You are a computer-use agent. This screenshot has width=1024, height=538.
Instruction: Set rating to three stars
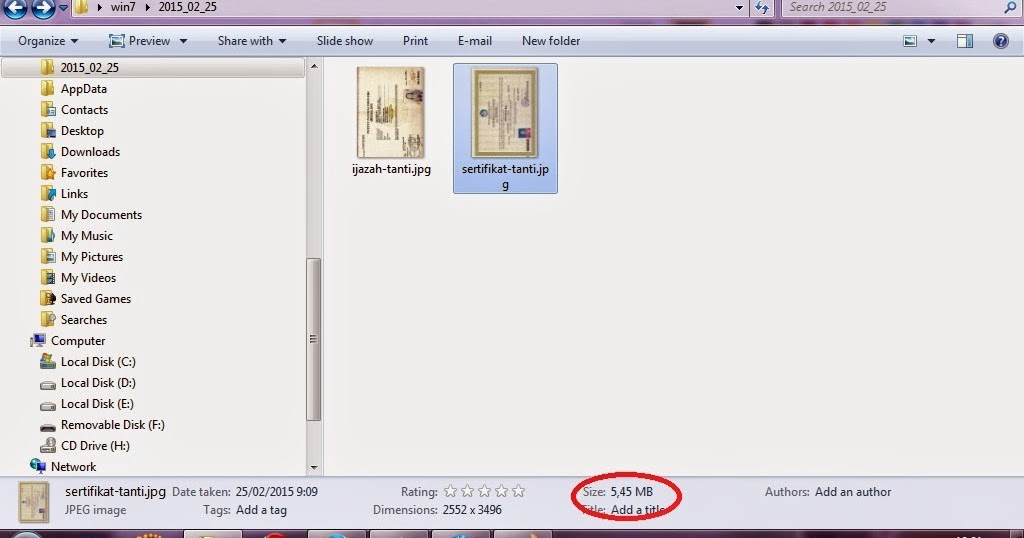485,491
